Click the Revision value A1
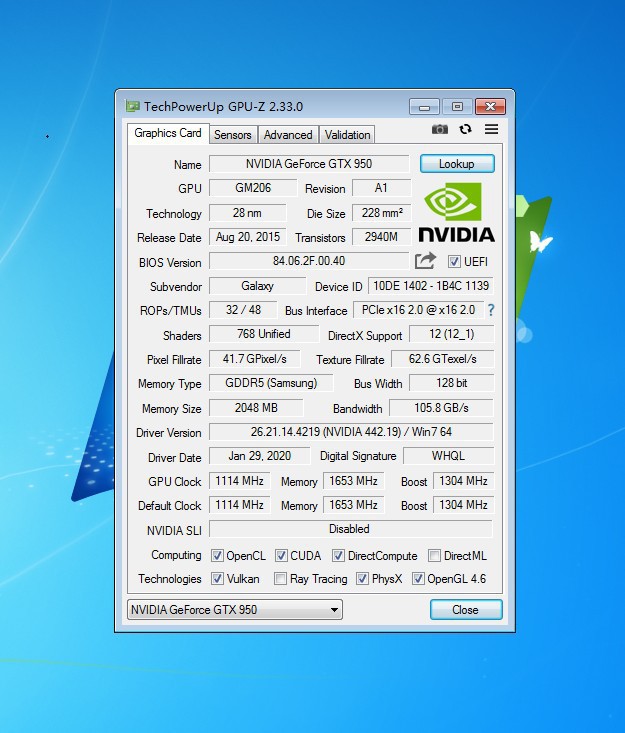The image size is (625, 733). pos(381,188)
